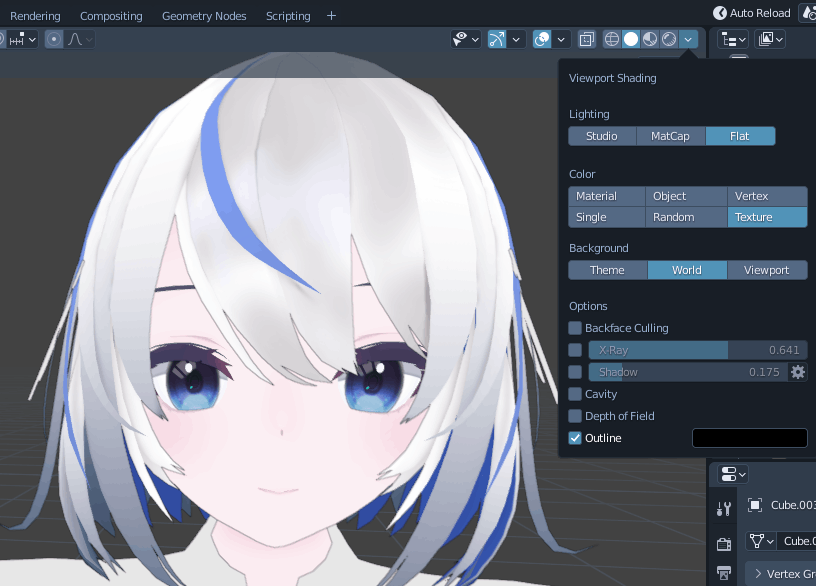This screenshot has width=816, height=586.
Task: Set background to Viewport
Action: [x=767, y=270]
